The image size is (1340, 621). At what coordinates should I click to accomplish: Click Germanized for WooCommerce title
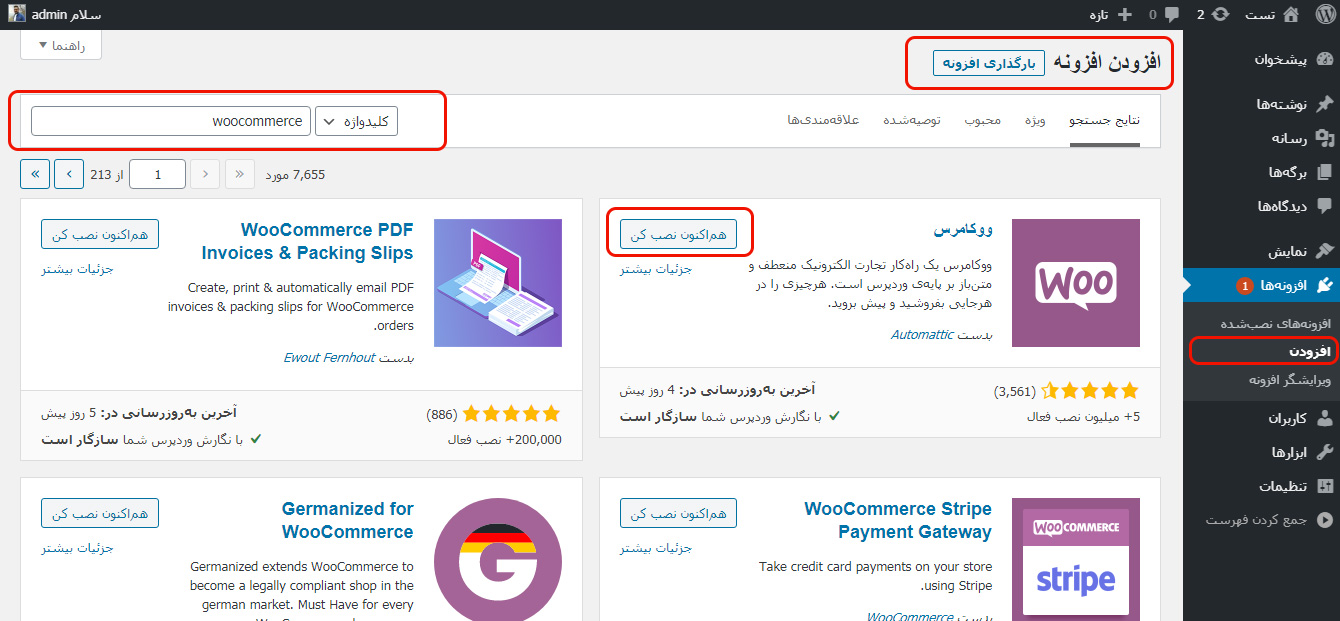point(347,520)
